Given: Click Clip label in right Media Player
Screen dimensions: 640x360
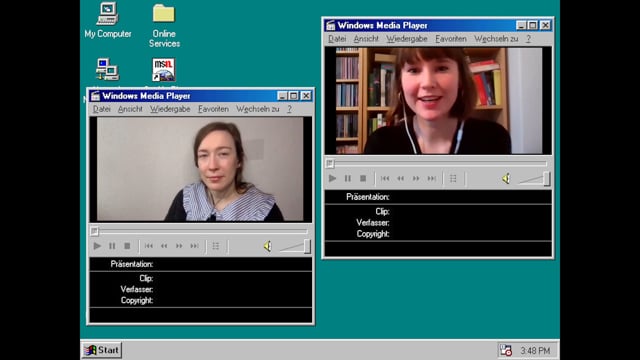Looking at the screenshot, I should [x=382, y=211].
